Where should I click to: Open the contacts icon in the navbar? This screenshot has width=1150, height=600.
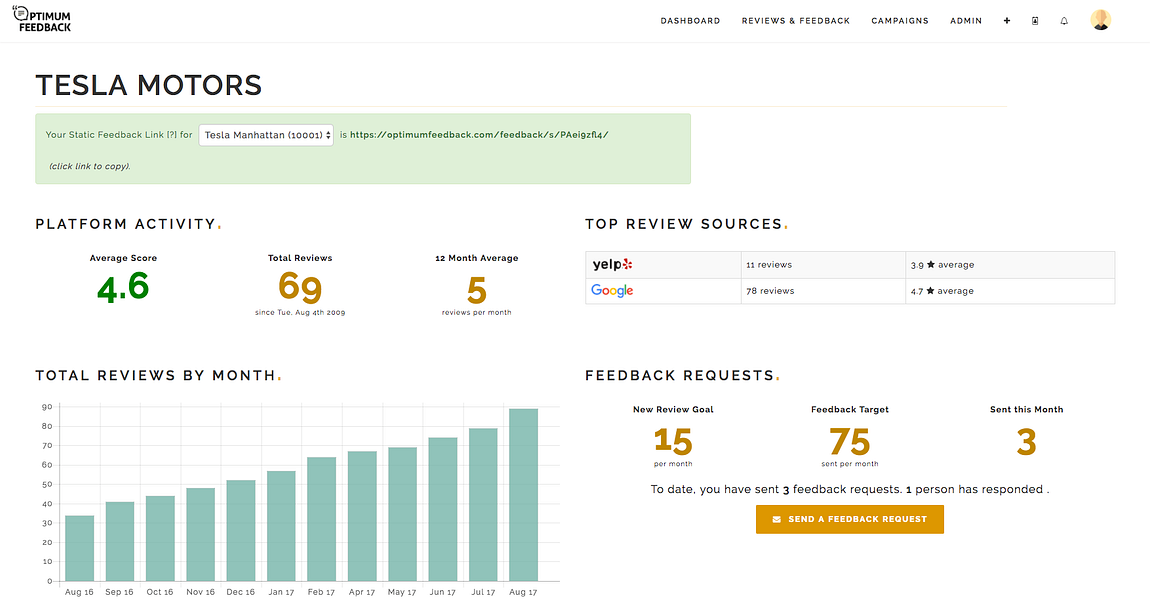click(1035, 20)
